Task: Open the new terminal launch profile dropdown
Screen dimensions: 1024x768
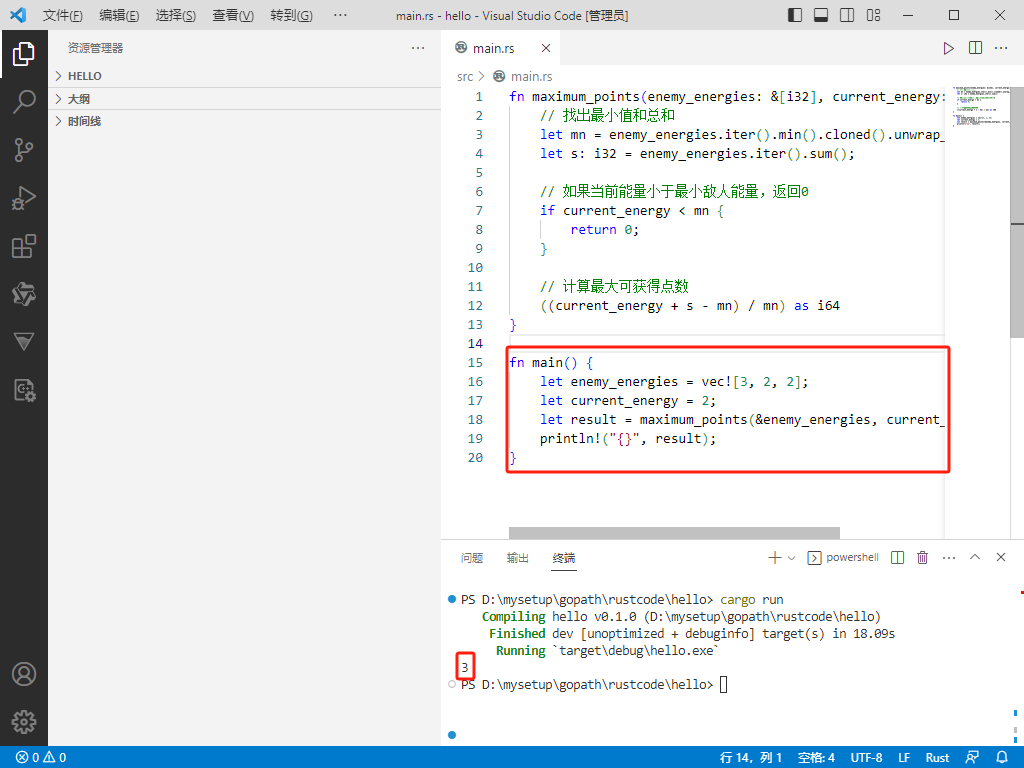Action: 792,558
